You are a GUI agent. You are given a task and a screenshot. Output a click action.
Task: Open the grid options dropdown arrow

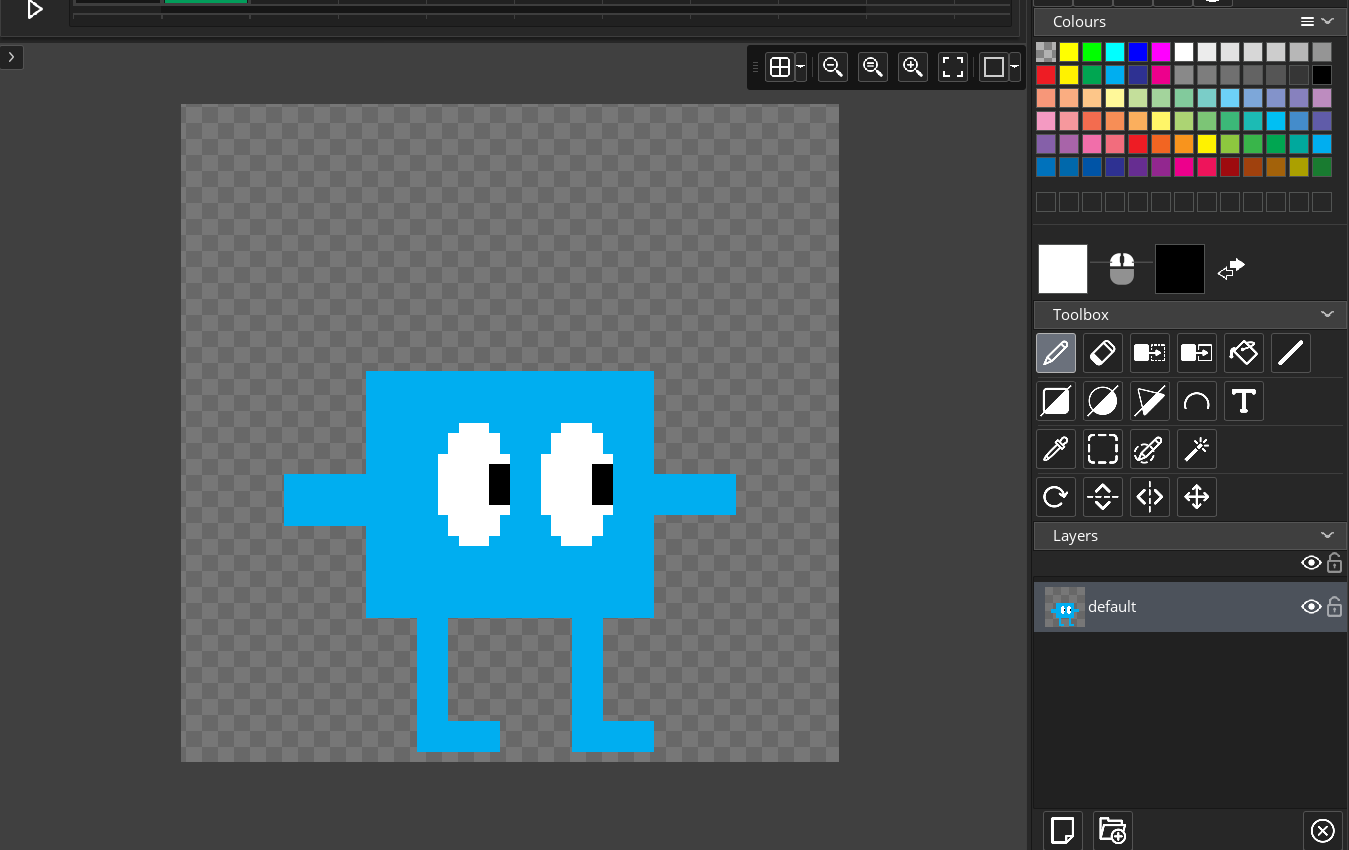[801, 67]
